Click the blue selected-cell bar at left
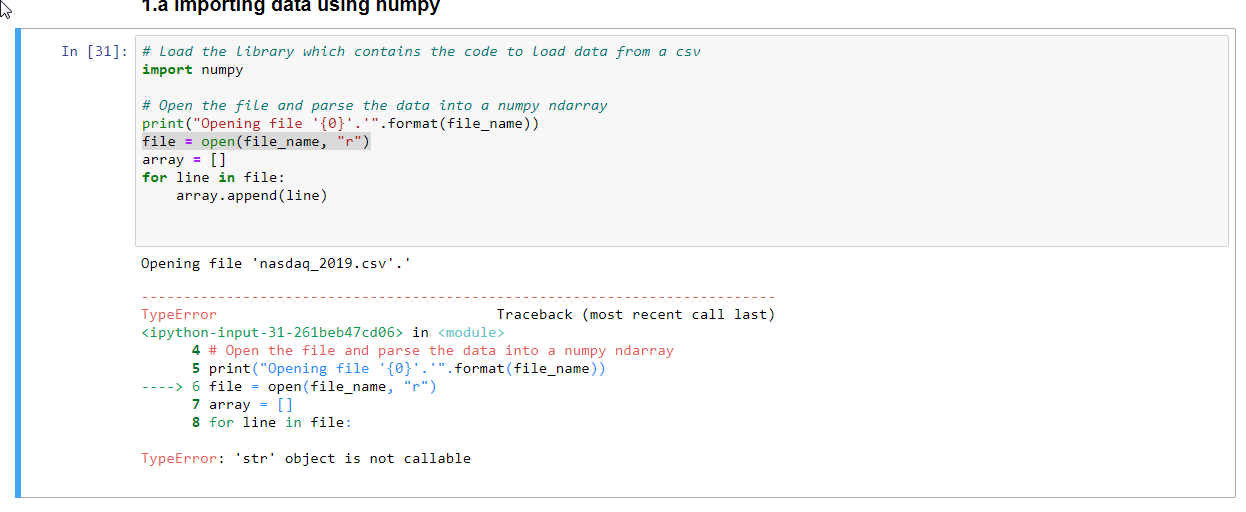Screen dimensions: 1246x512 tap(18, 263)
